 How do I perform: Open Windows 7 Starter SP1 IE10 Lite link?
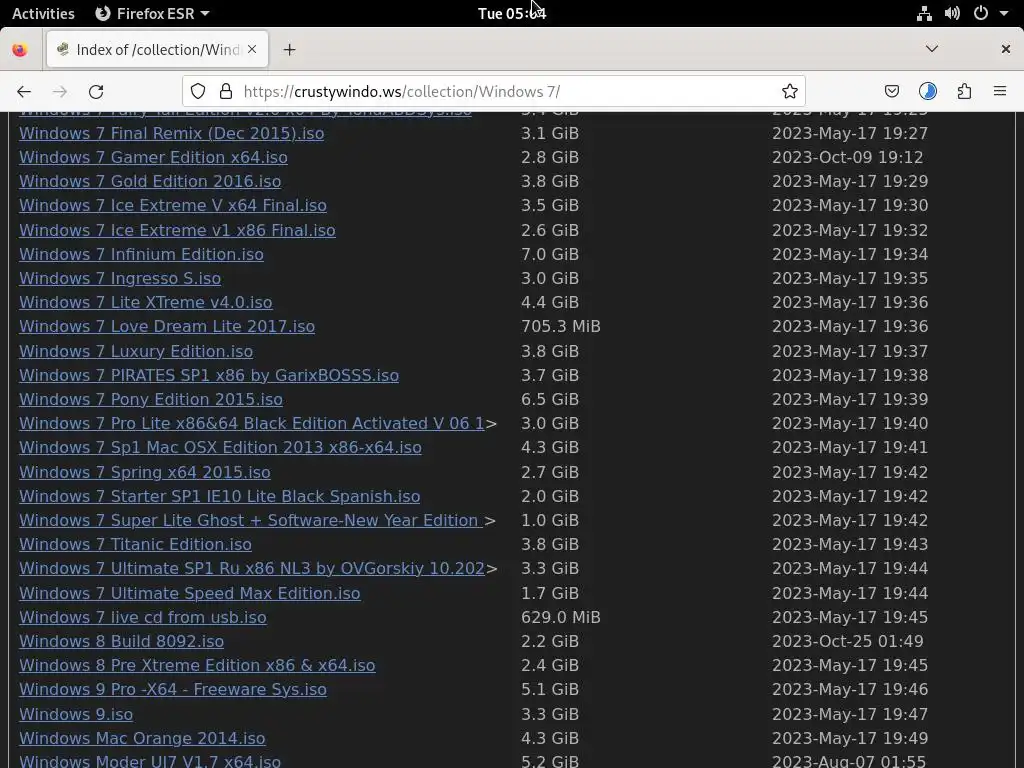219,496
